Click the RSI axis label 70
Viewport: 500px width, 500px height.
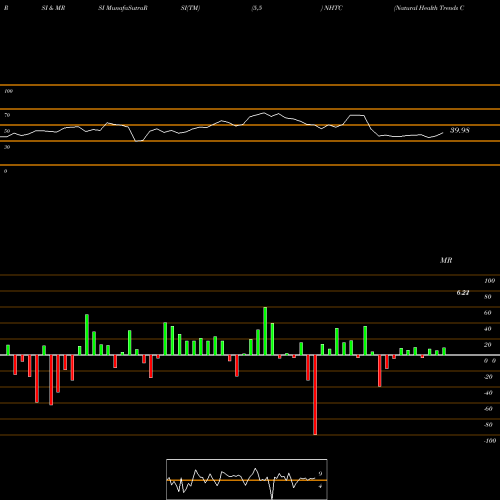pyautogui.click(x=7, y=115)
